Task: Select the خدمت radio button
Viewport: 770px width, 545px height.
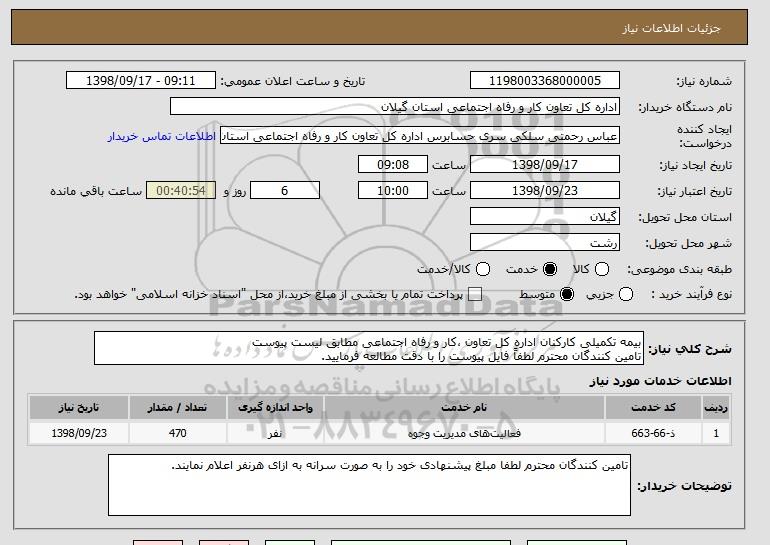Action: pos(550,269)
